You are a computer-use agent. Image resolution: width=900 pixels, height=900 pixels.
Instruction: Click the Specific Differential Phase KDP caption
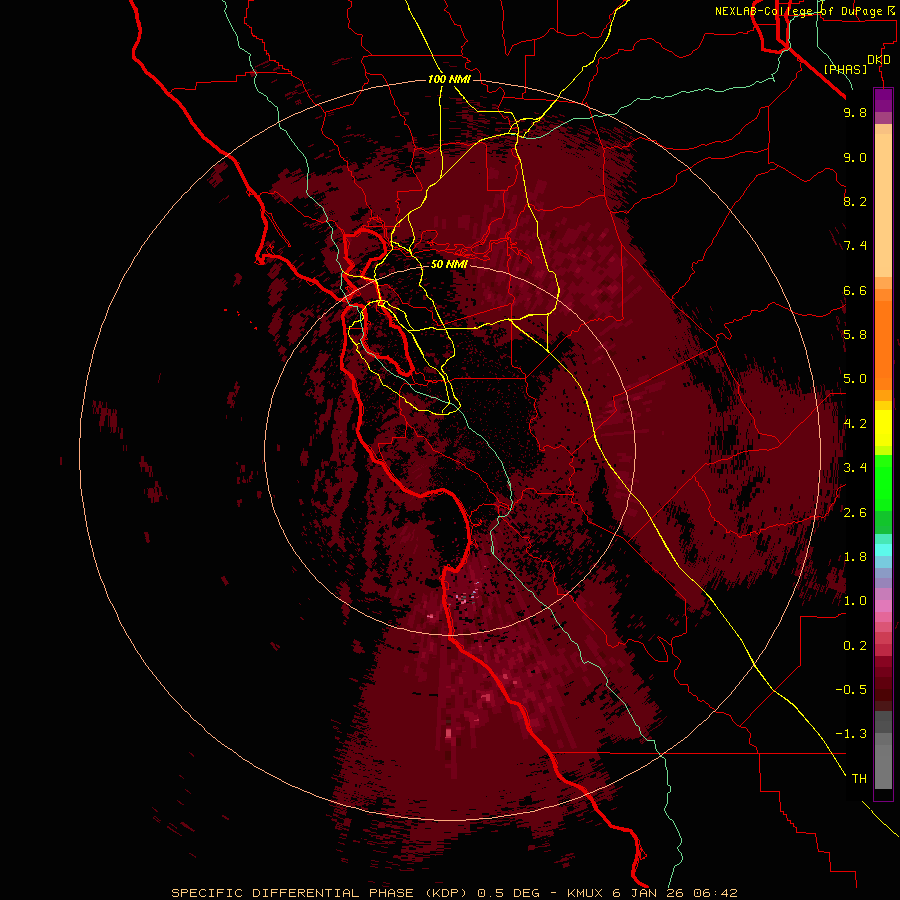tap(454, 893)
